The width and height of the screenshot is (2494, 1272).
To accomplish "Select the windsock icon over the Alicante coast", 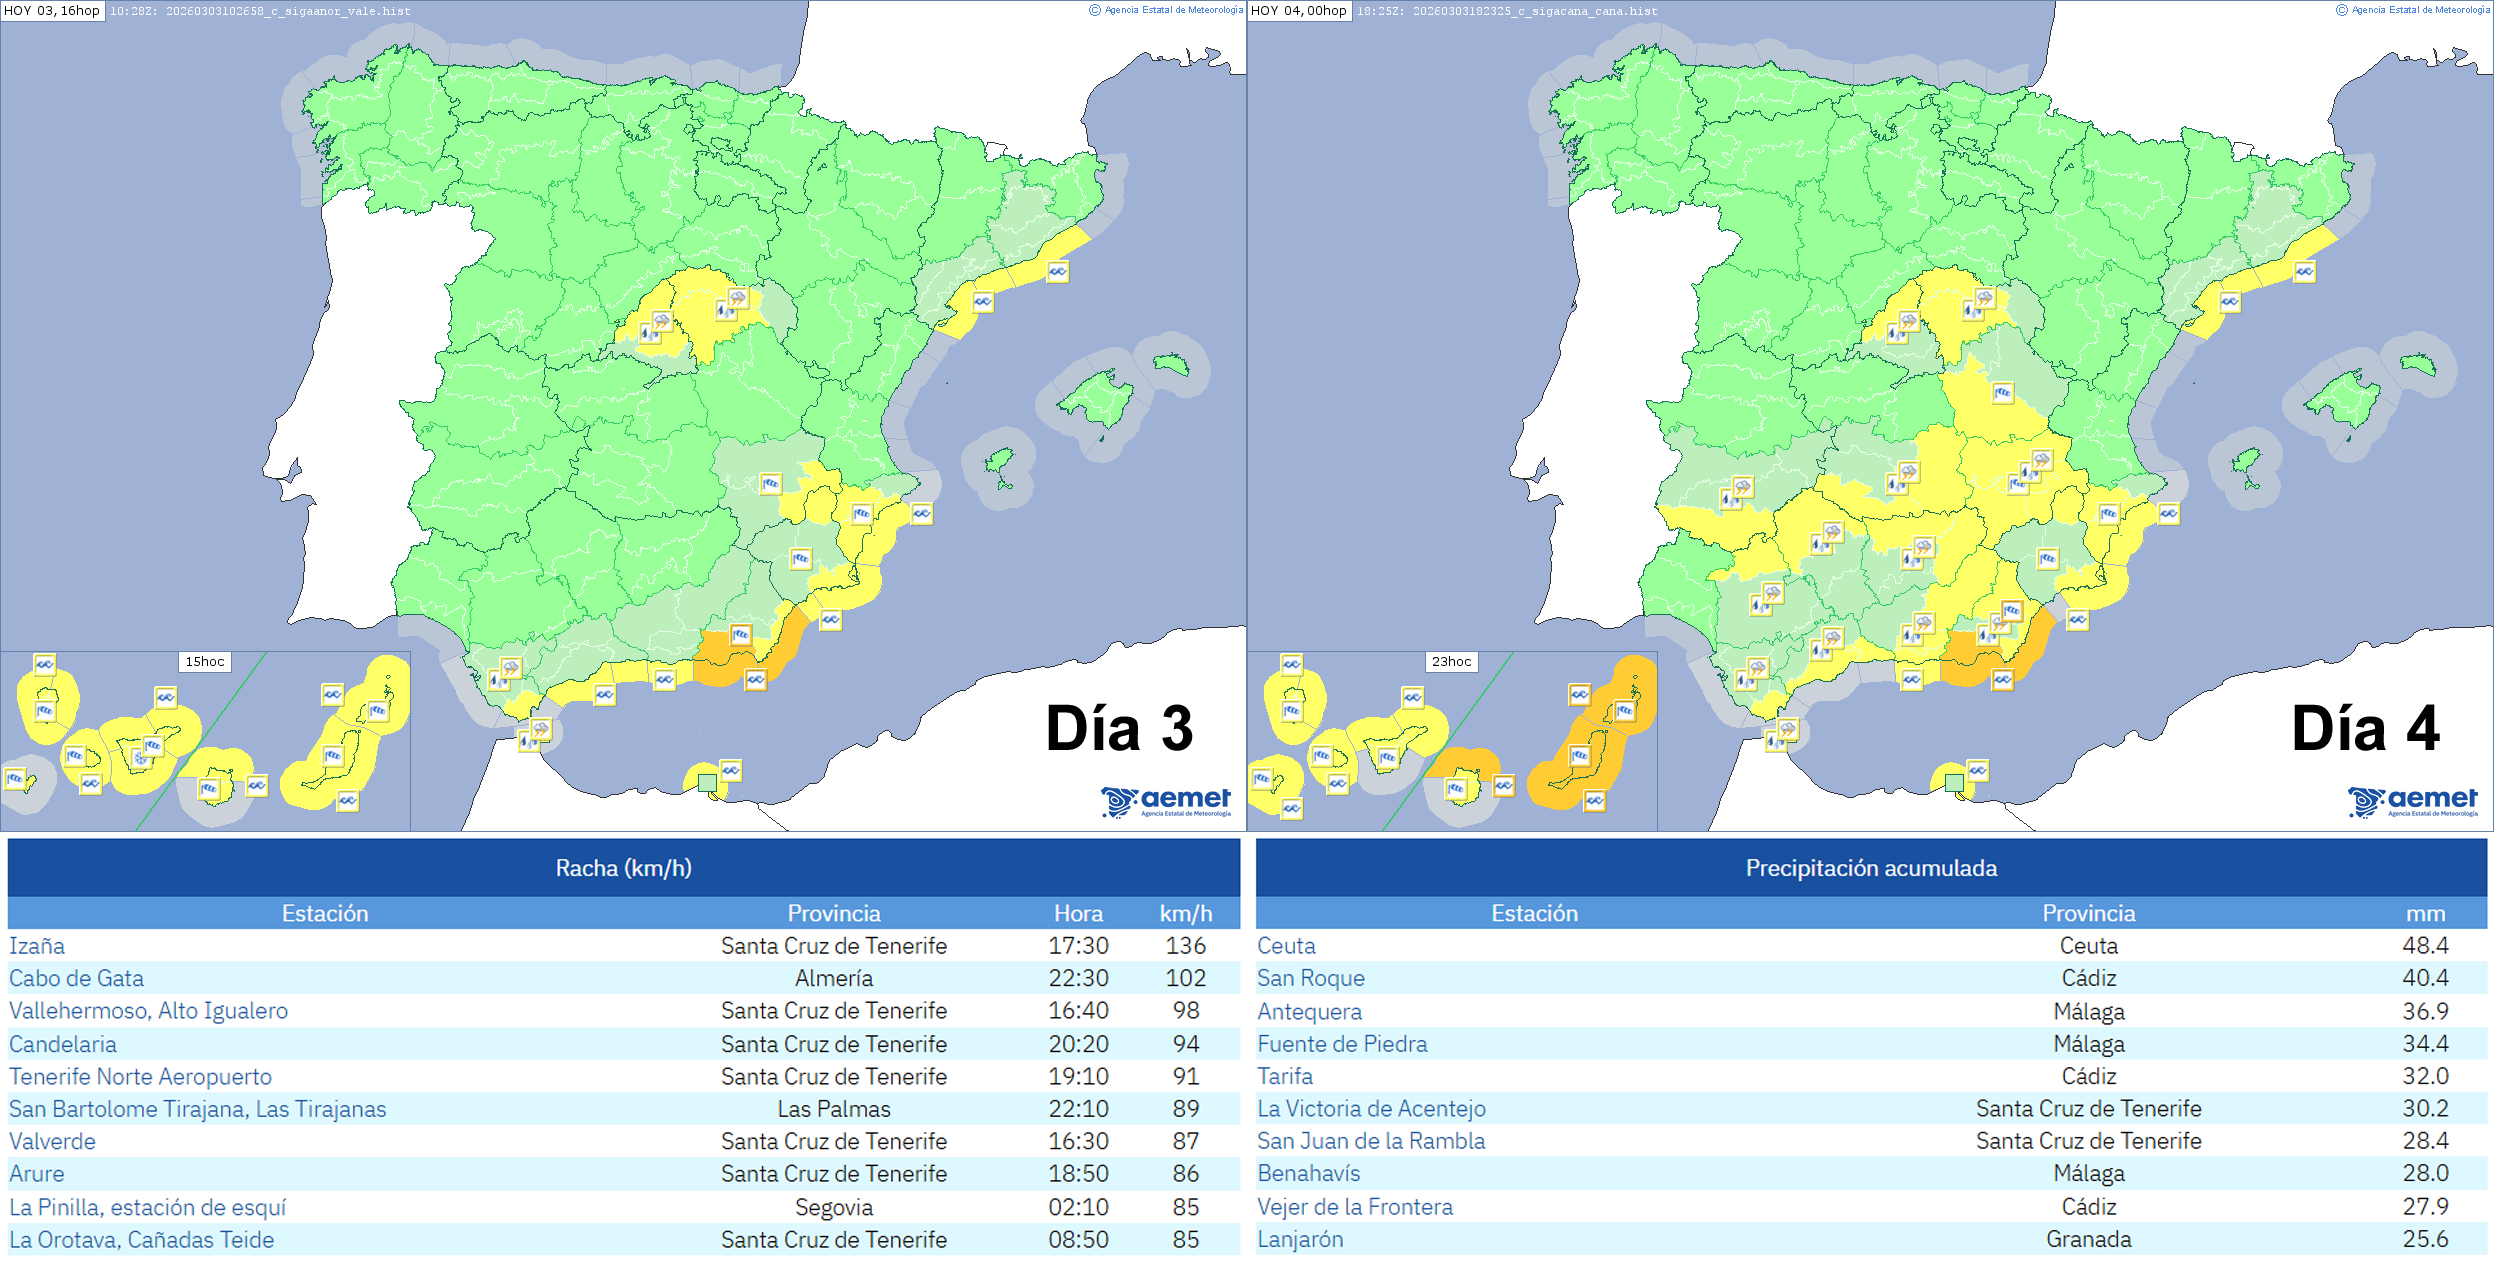I will pos(861,513).
